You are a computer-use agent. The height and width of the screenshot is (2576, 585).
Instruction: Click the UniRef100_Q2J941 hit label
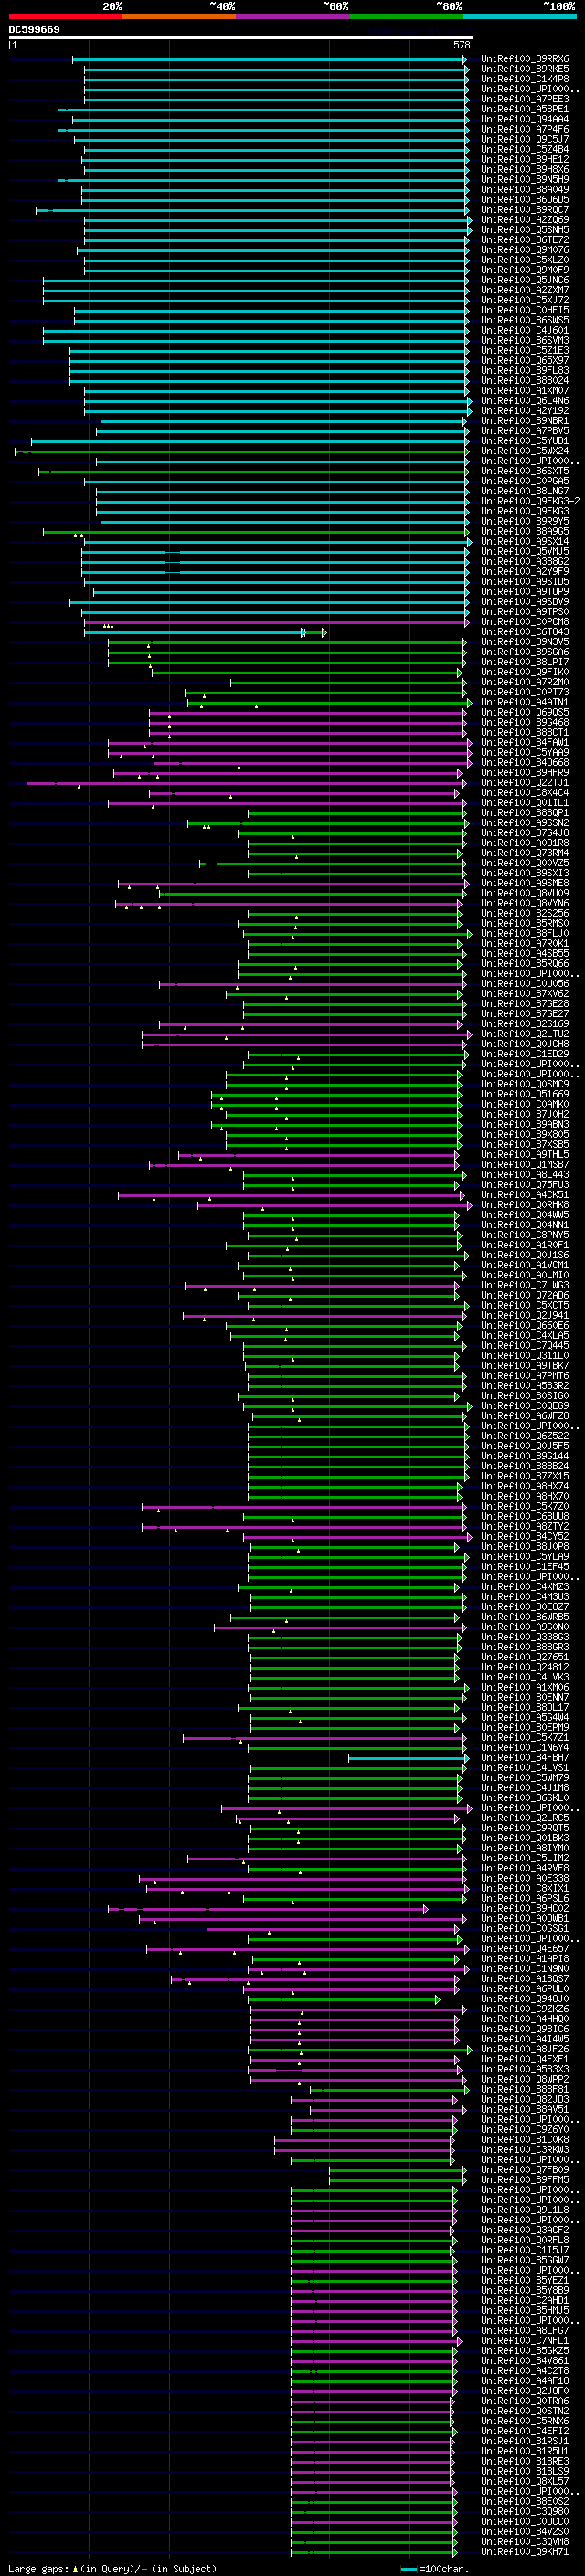524,1316
